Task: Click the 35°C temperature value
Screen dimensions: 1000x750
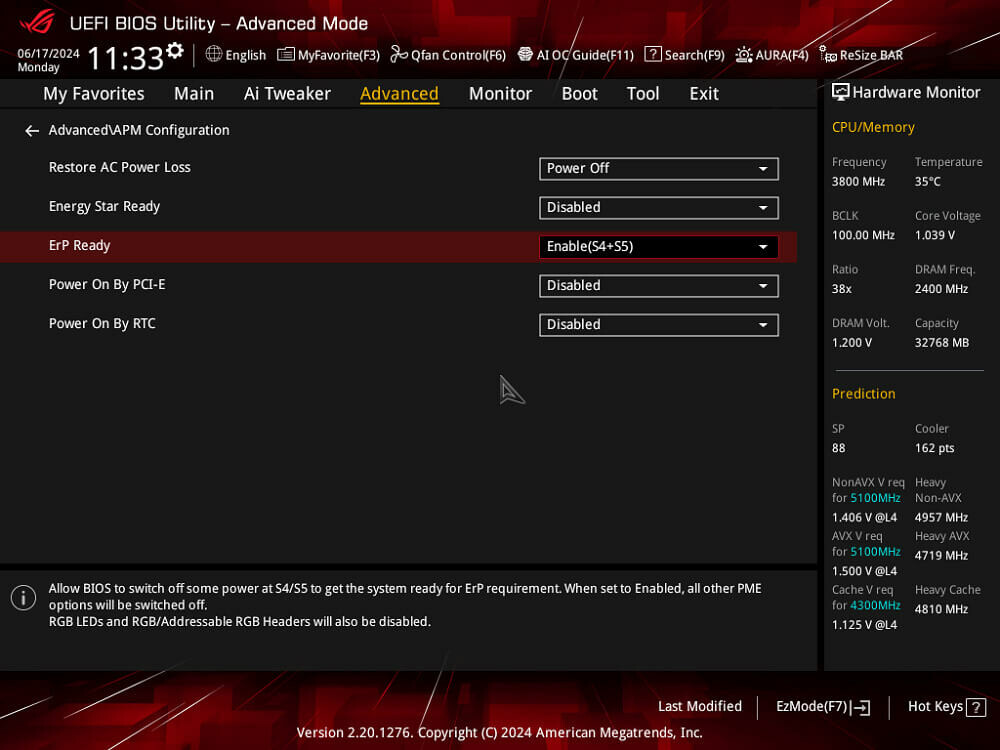Action: coord(928,182)
